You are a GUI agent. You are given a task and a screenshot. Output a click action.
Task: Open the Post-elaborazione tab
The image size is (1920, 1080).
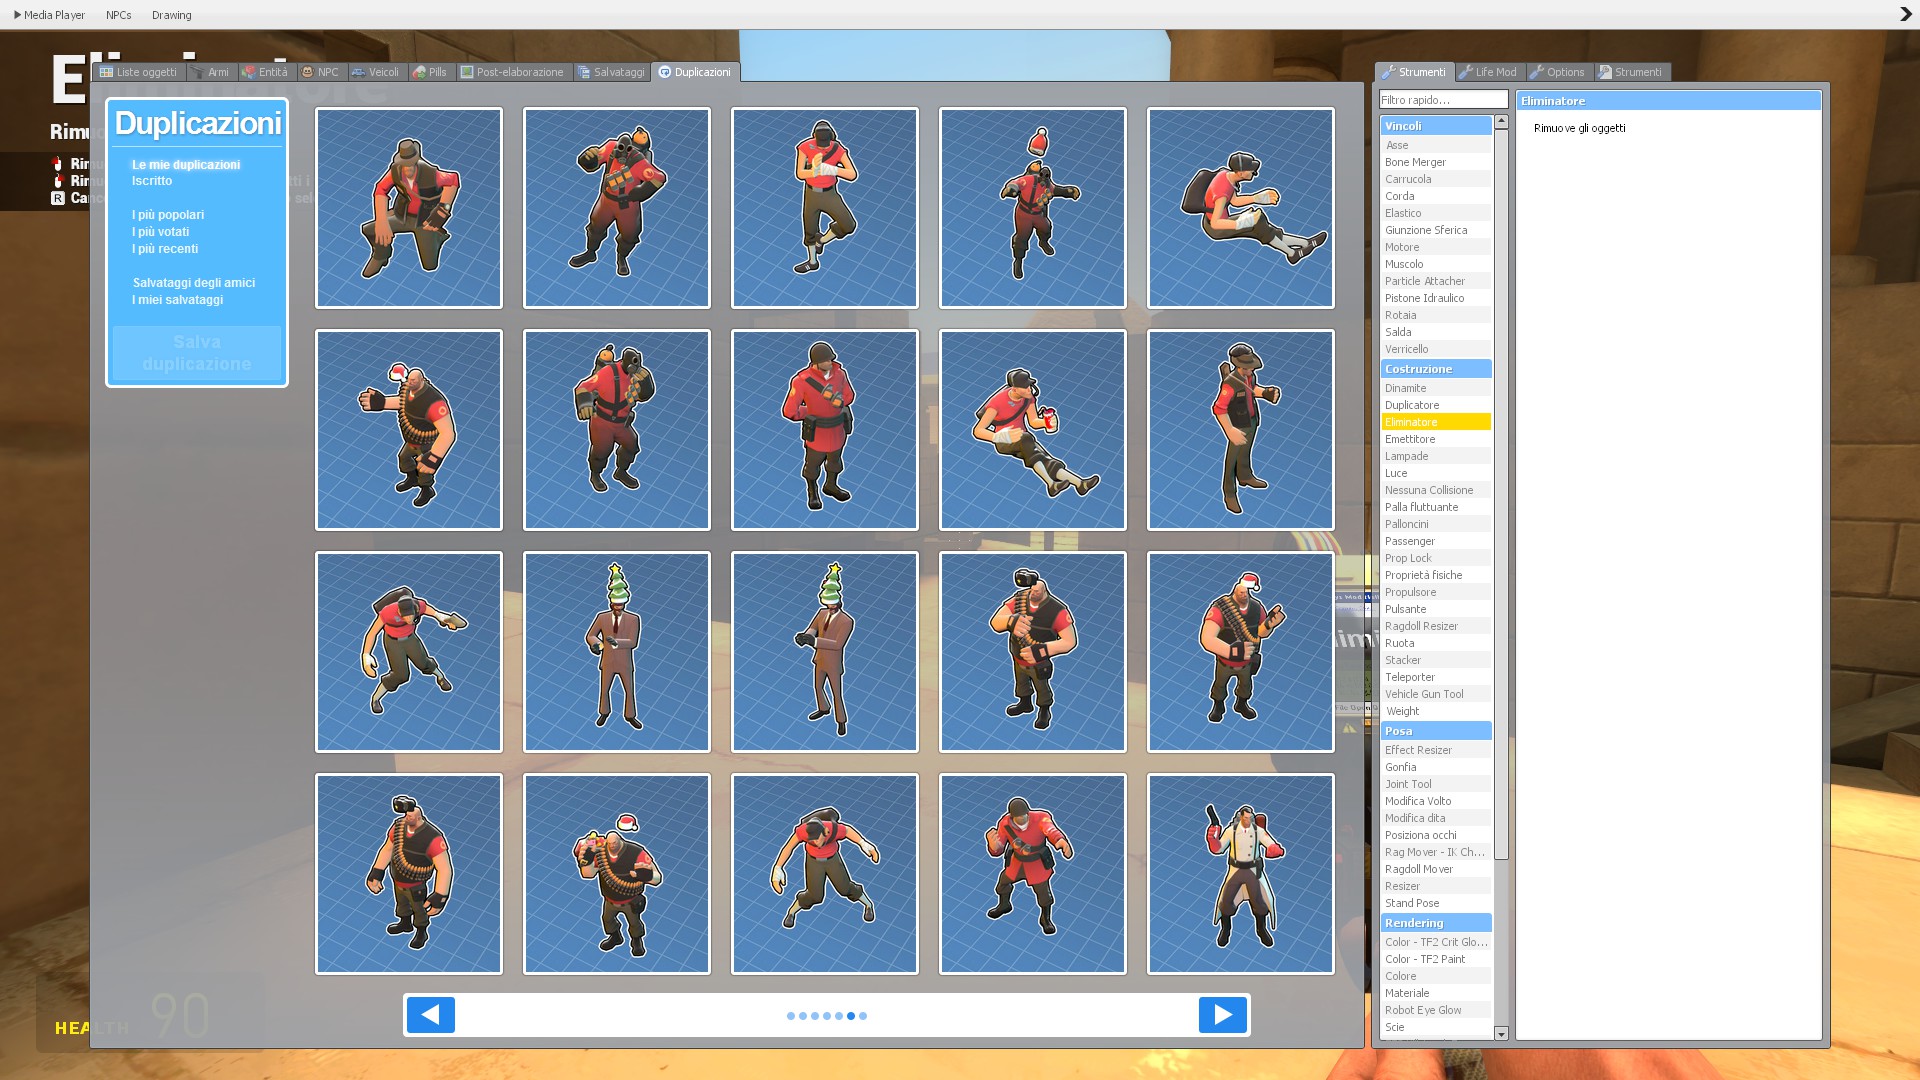[x=512, y=72]
